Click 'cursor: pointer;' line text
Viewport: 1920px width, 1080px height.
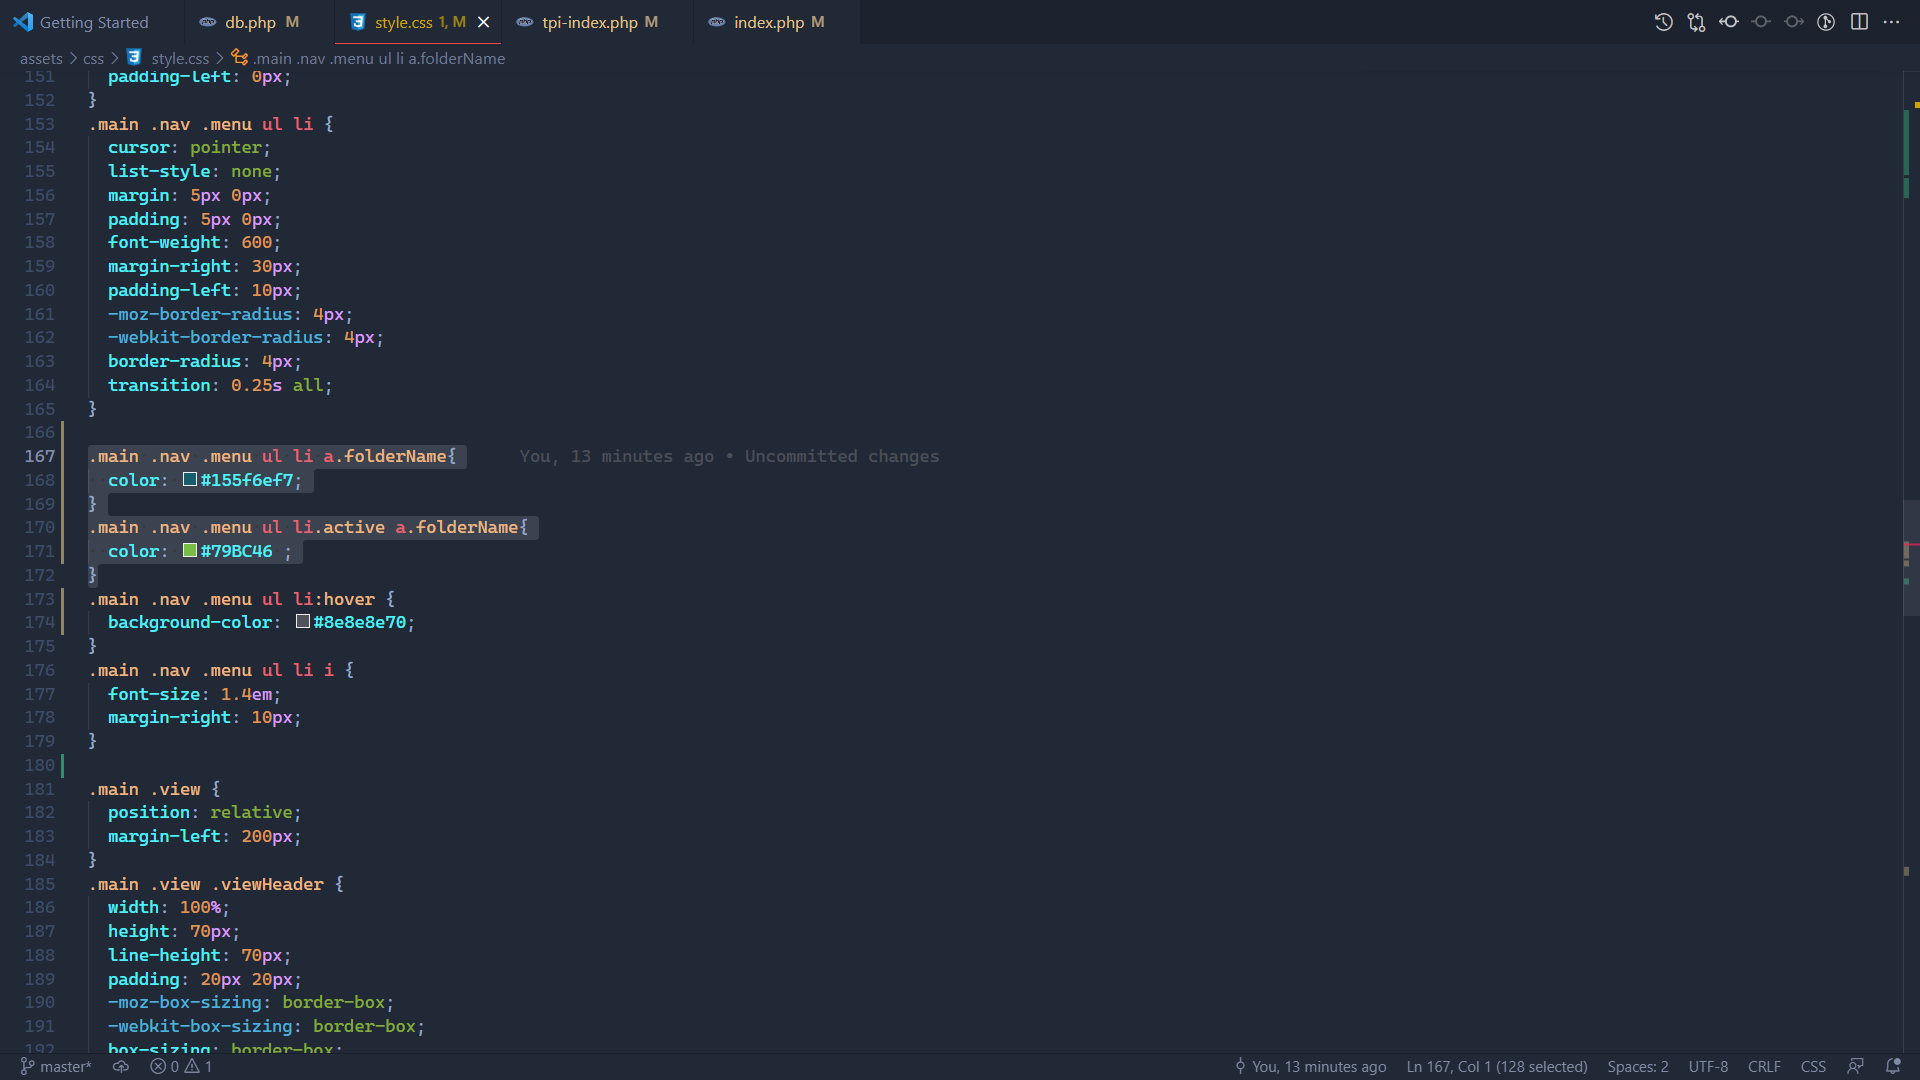[189, 147]
